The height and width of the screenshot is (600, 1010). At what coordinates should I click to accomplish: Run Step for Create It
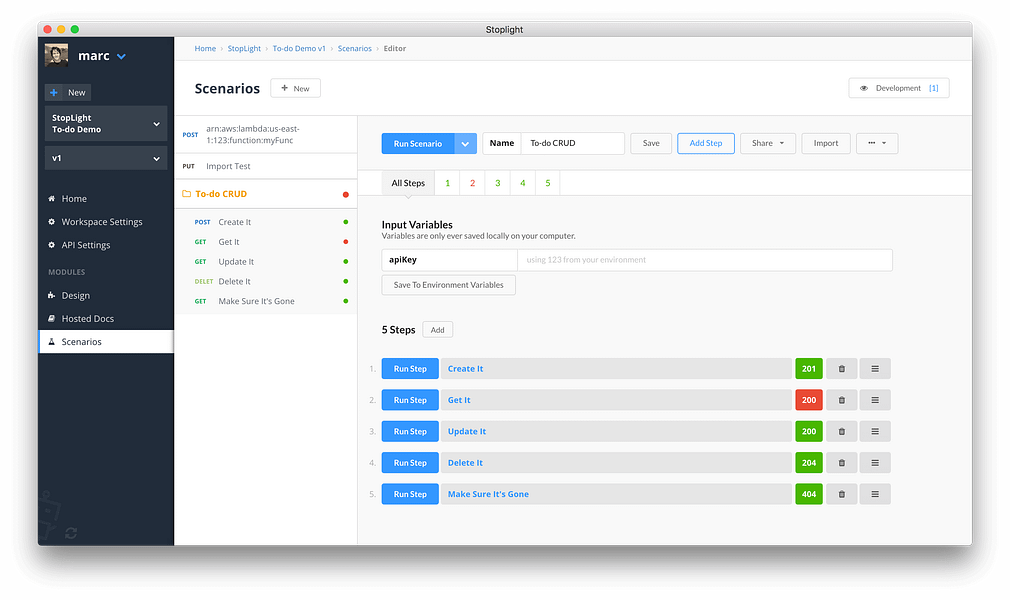tap(410, 369)
